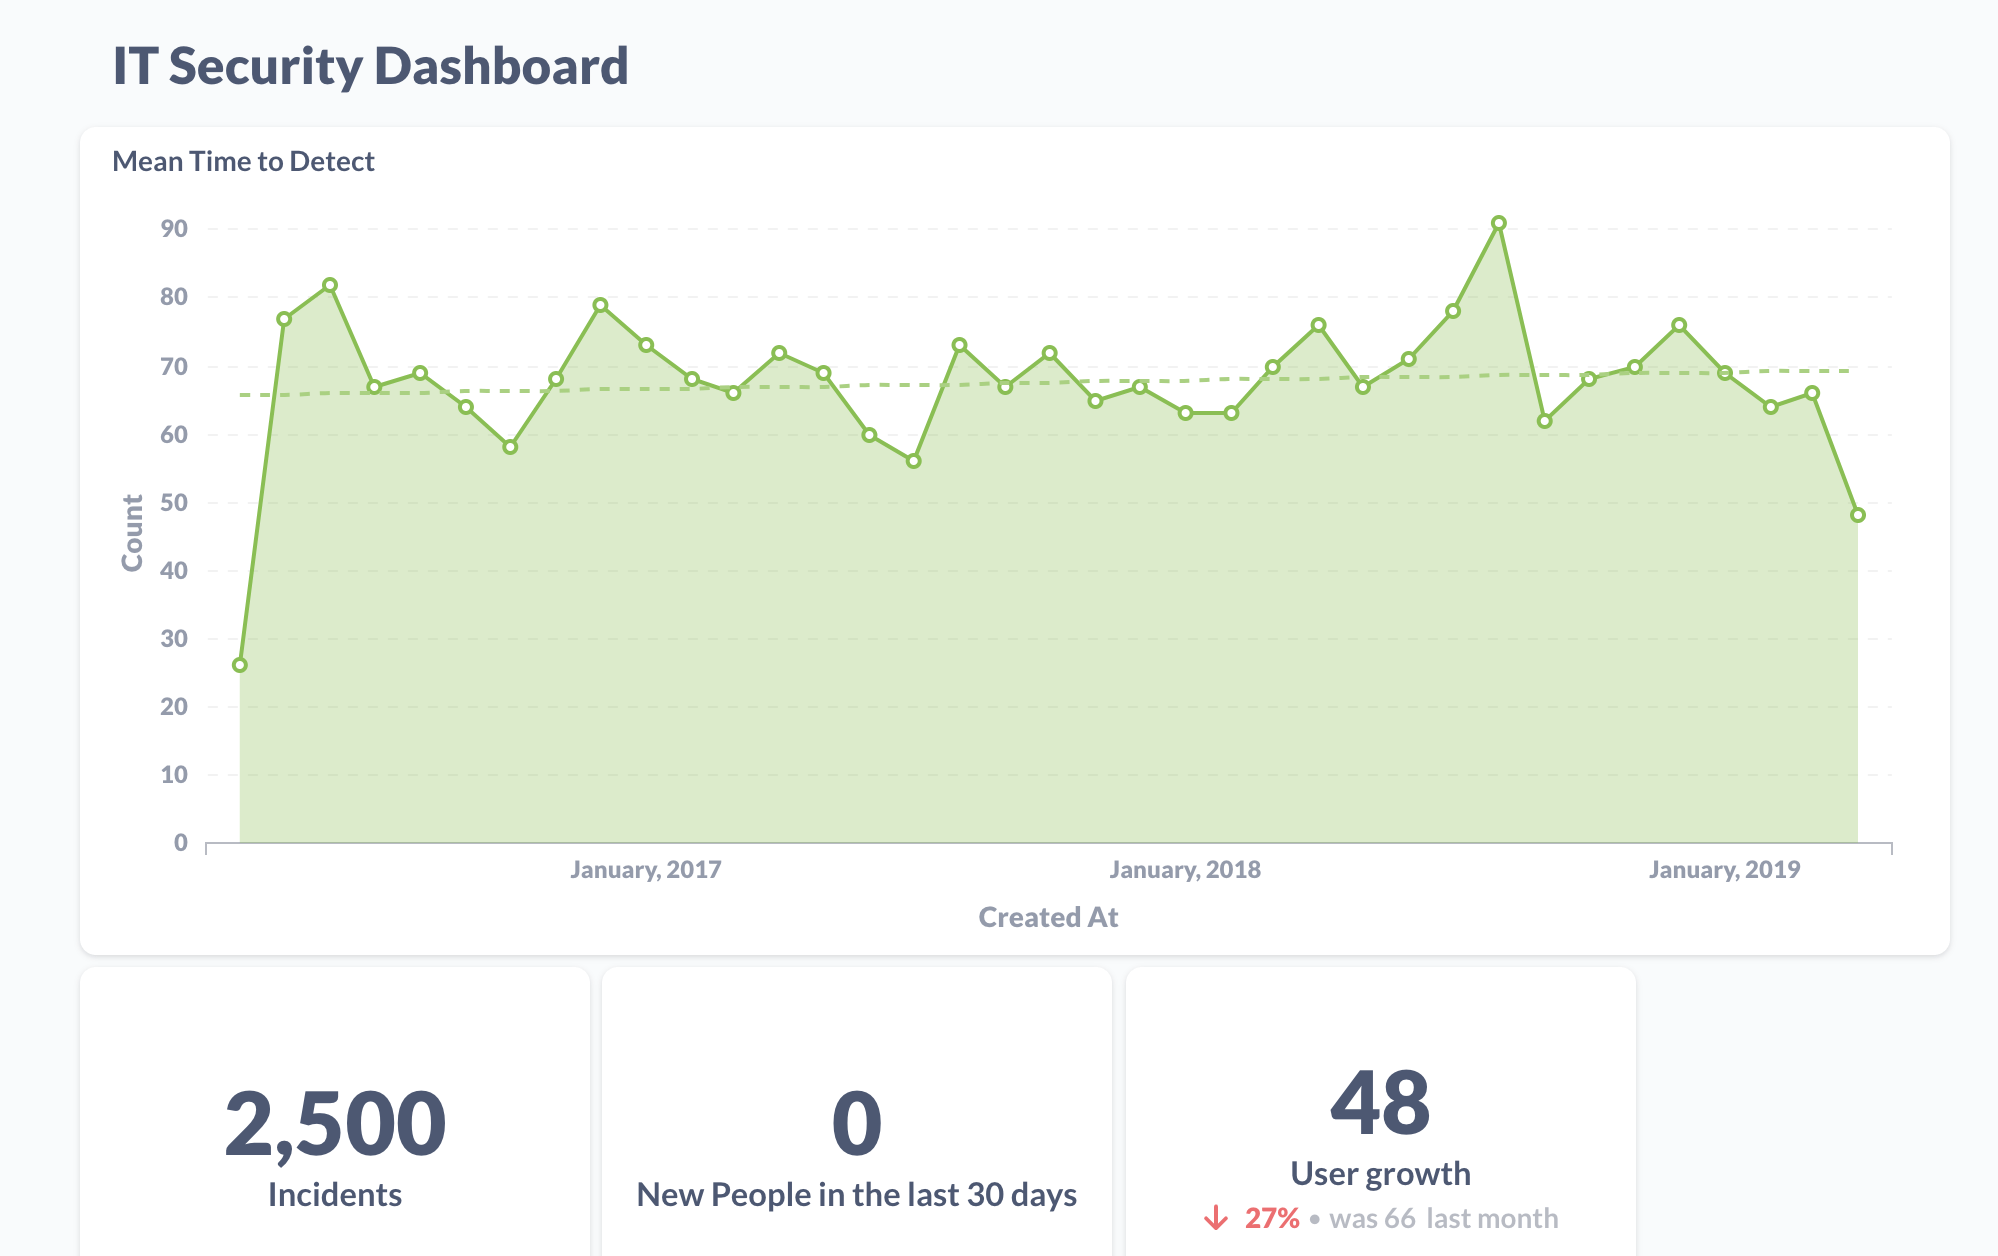Click the last data point at 48
Viewport: 1998px width, 1256px height.
point(1857,515)
